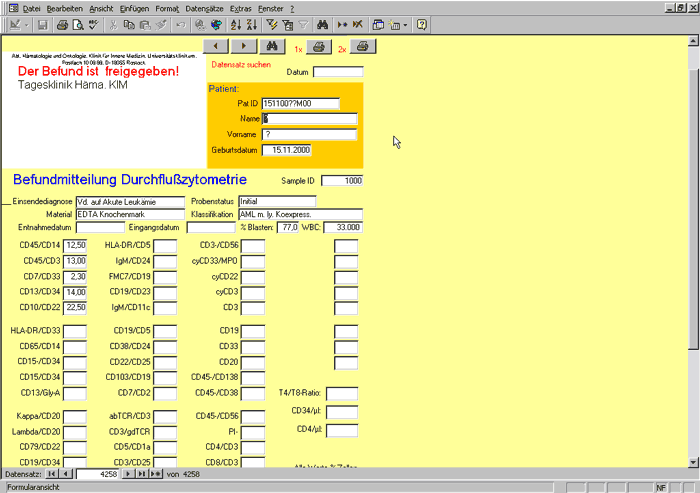Click the Geburtsdatum field
This screenshot has height=493, width=700.
[286, 150]
